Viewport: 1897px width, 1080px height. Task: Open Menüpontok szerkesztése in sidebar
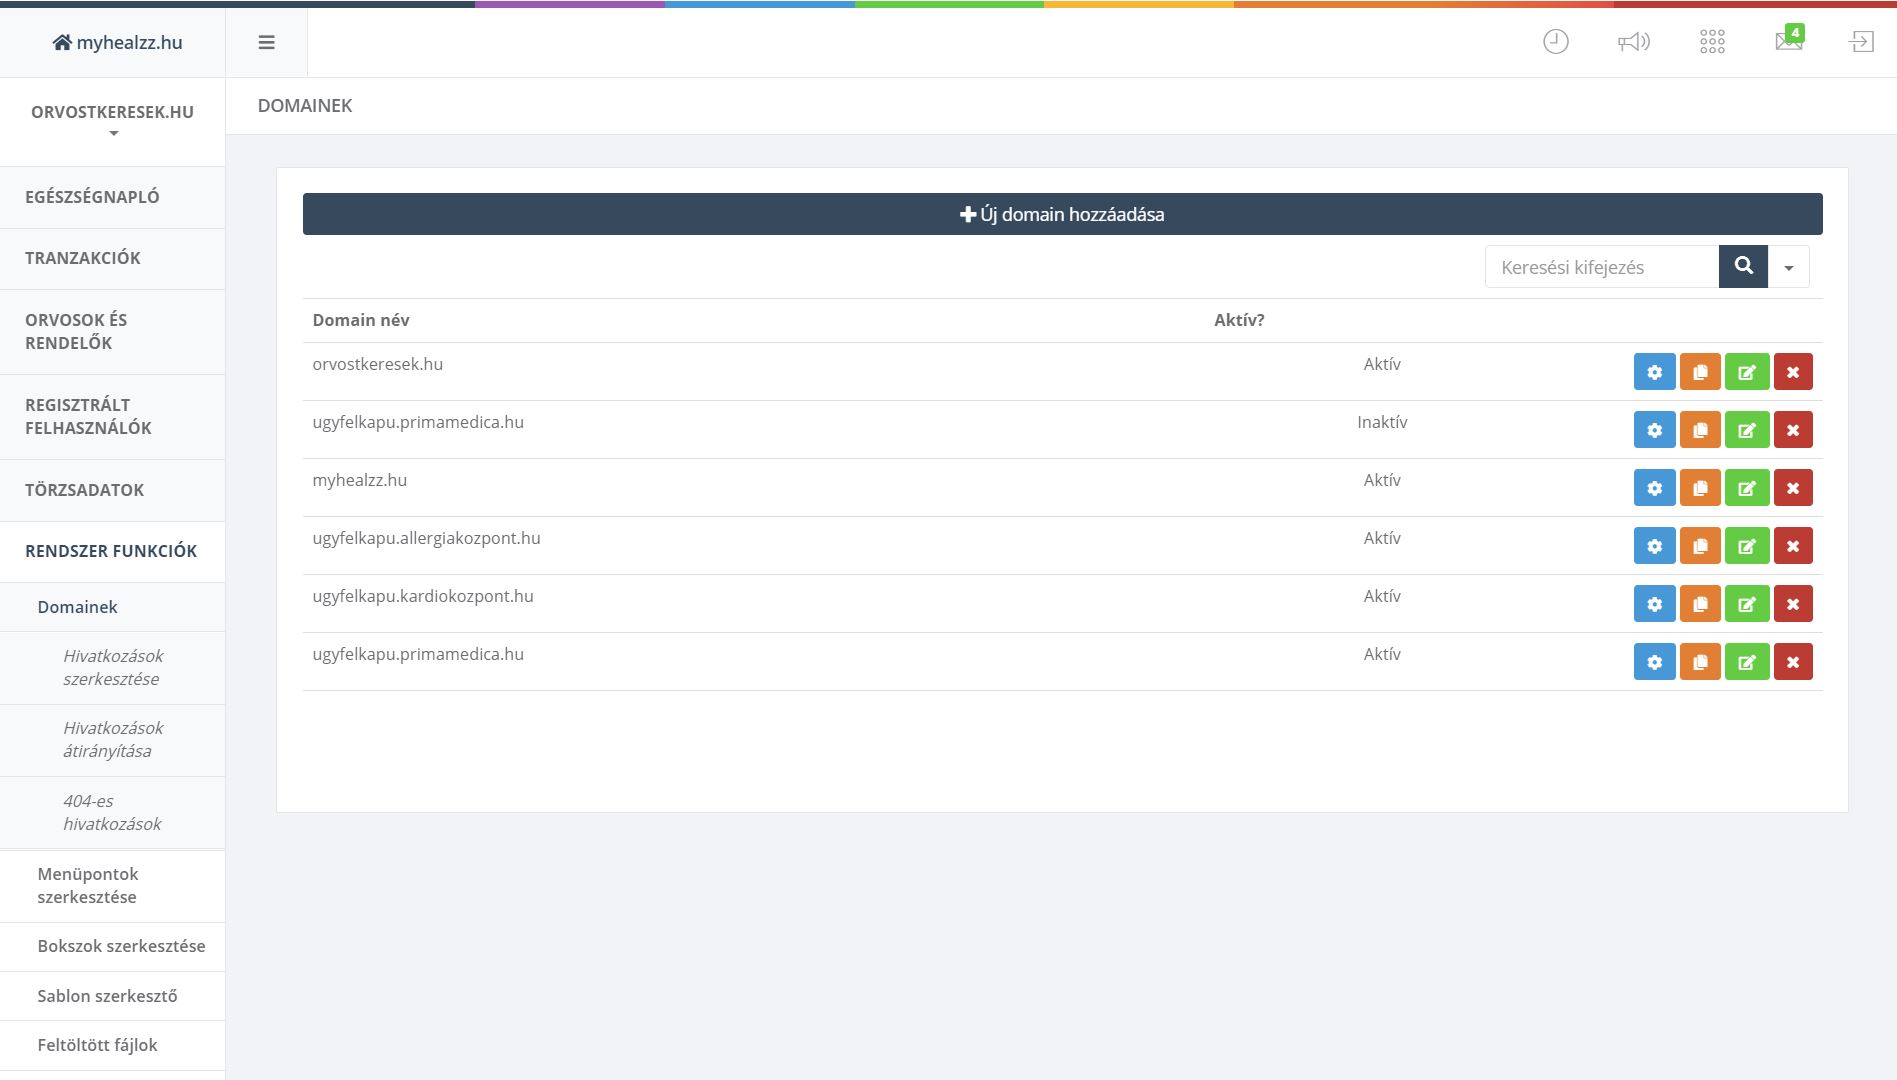(112, 886)
